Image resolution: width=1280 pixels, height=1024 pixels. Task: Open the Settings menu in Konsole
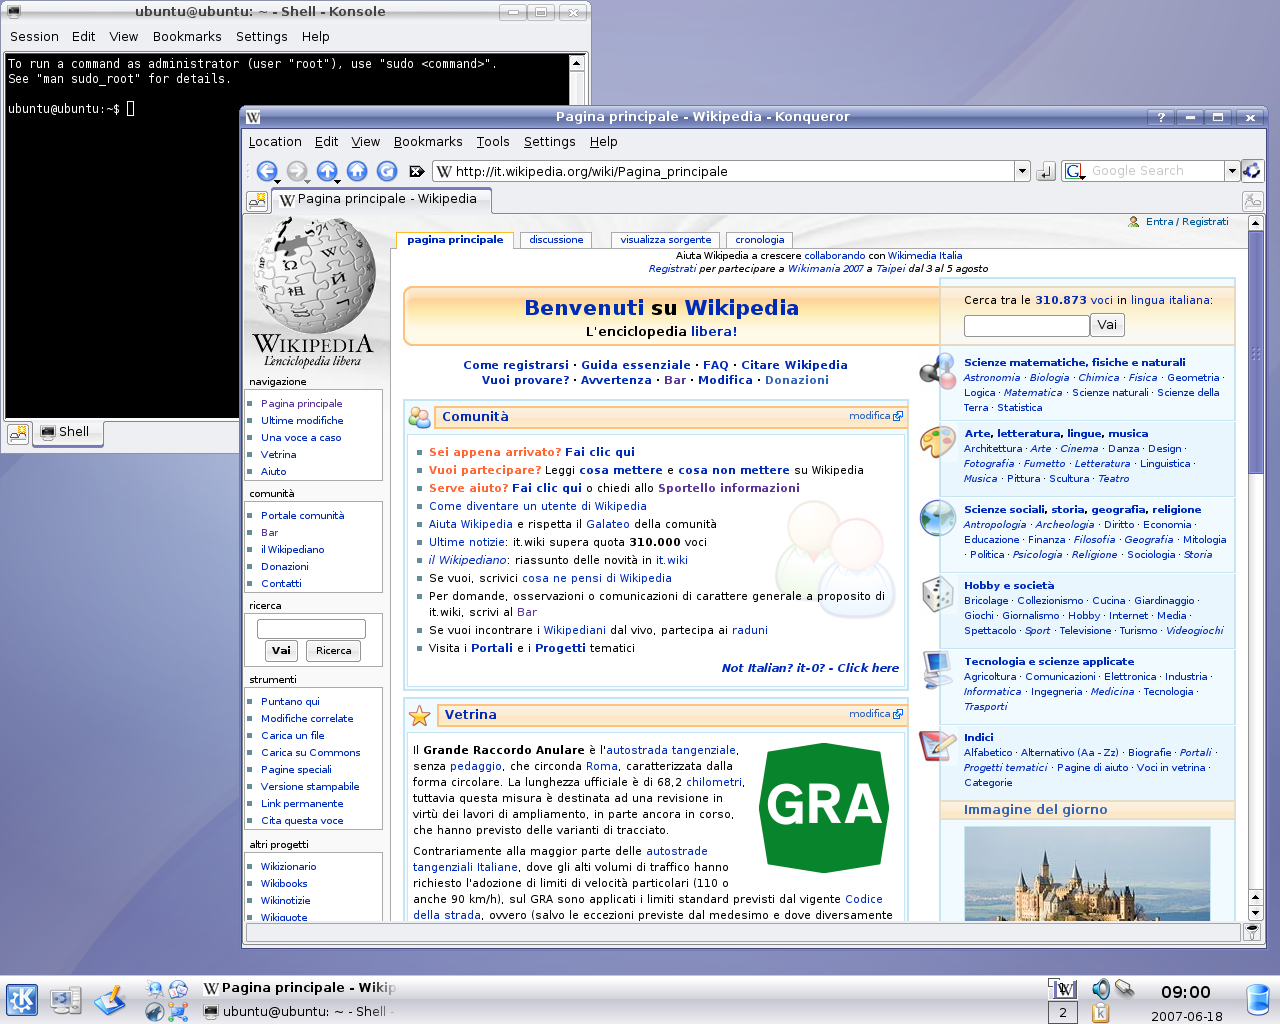pos(261,37)
